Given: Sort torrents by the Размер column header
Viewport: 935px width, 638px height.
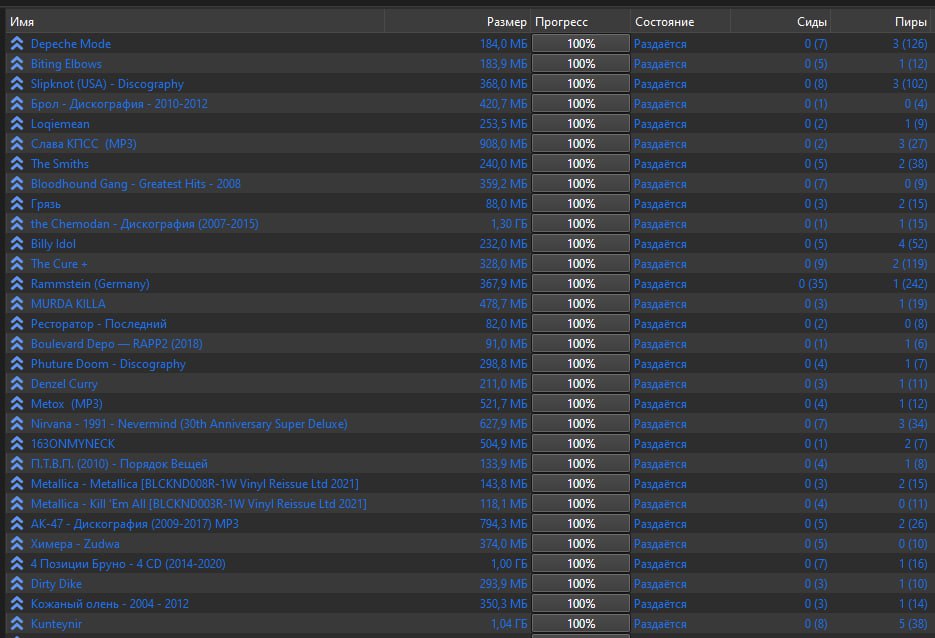Looking at the screenshot, I should 457,22.
